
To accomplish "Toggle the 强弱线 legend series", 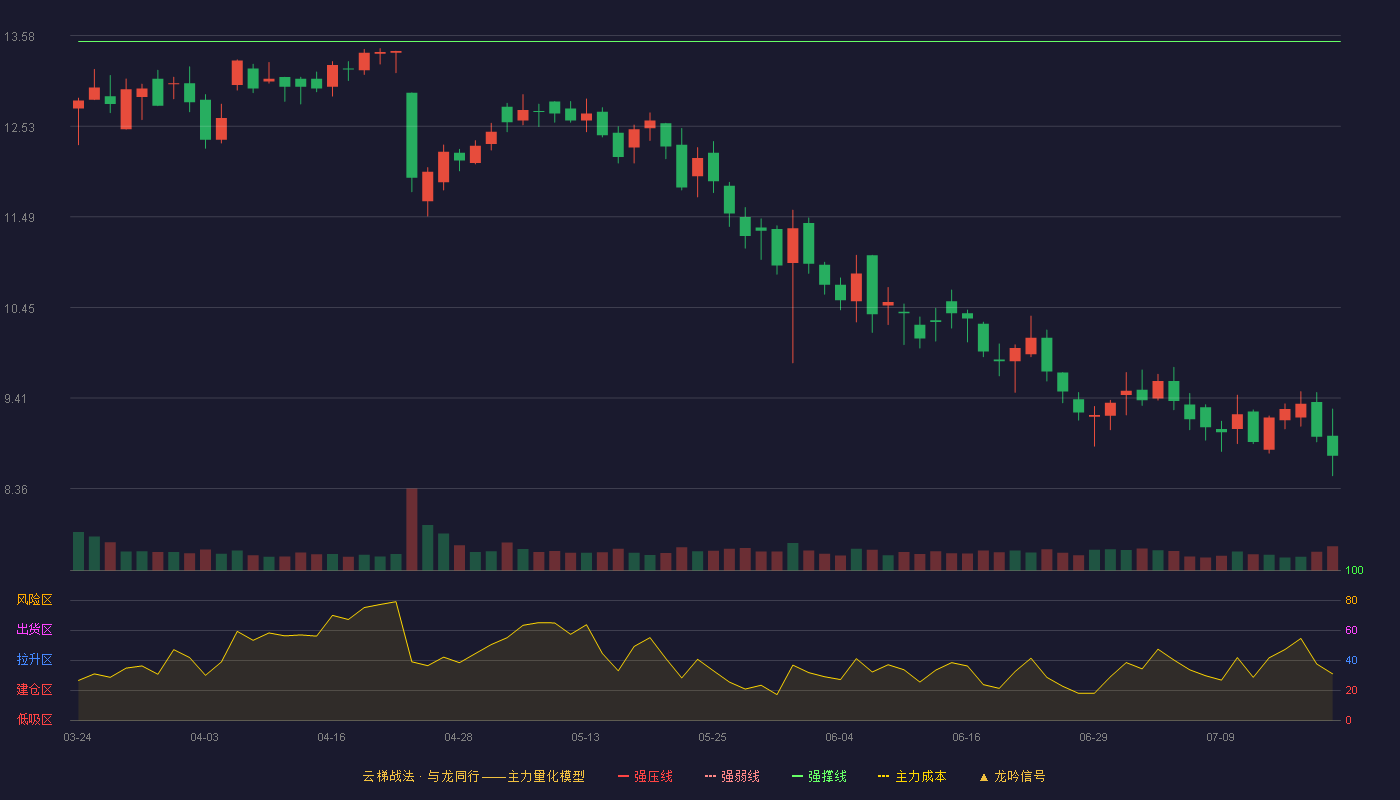I will 732,776.
